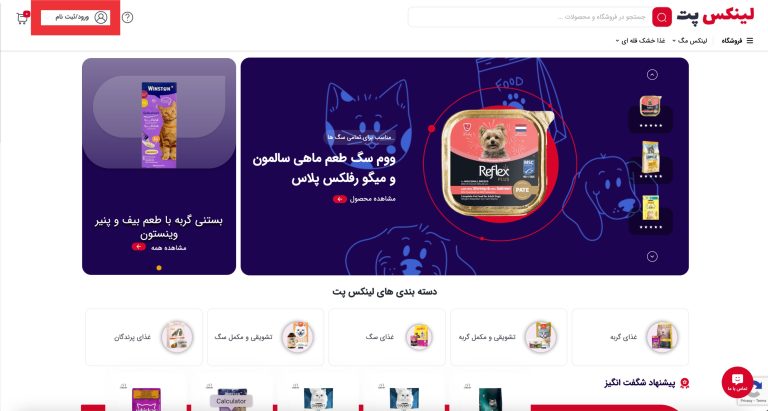Select the orange carousel dot indicator

click(x=159, y=267)
